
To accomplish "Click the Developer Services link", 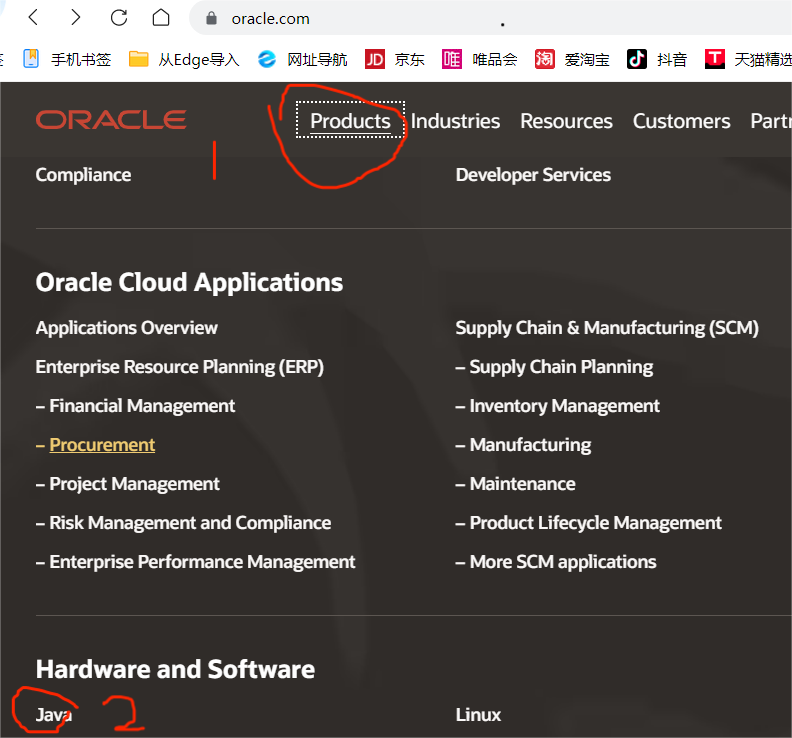I will (x=533, y=175).
